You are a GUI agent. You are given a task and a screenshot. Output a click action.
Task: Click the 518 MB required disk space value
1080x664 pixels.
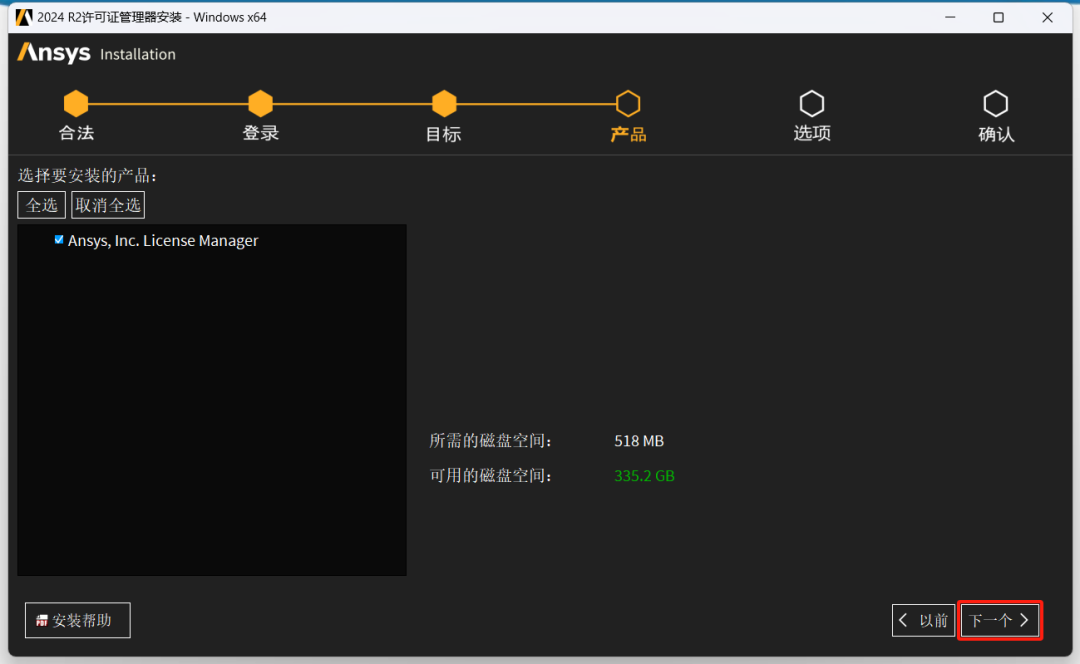pos(639,441)
